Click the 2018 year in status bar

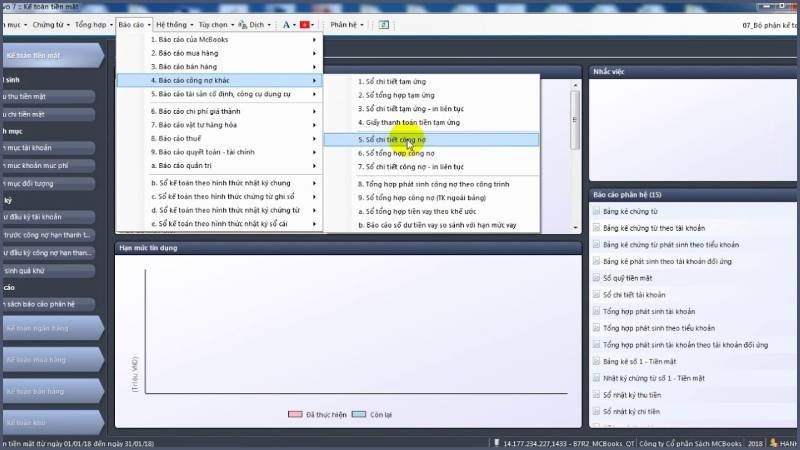(x=755, y=443)
